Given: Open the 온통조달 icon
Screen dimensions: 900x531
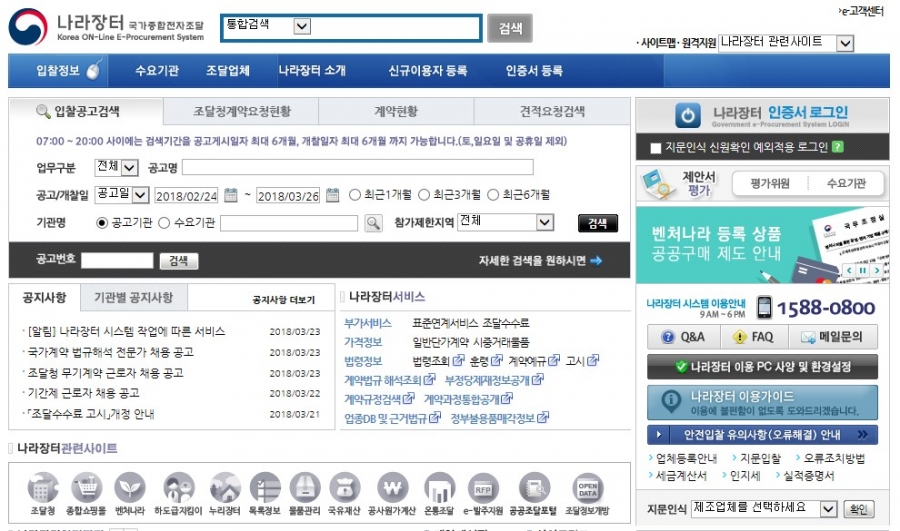Looking at the screenshot, I should tap(439, 488).
